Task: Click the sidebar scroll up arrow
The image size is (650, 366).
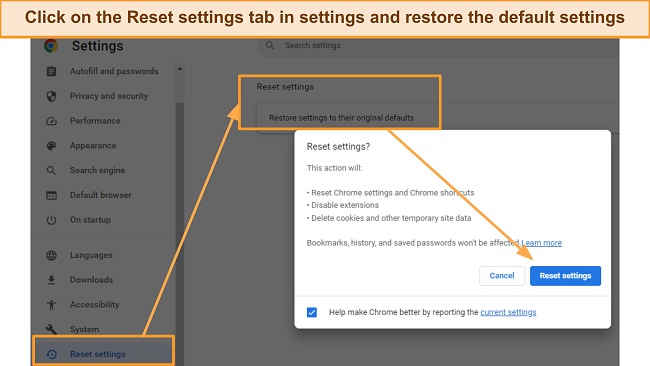Action: [179, 69]
